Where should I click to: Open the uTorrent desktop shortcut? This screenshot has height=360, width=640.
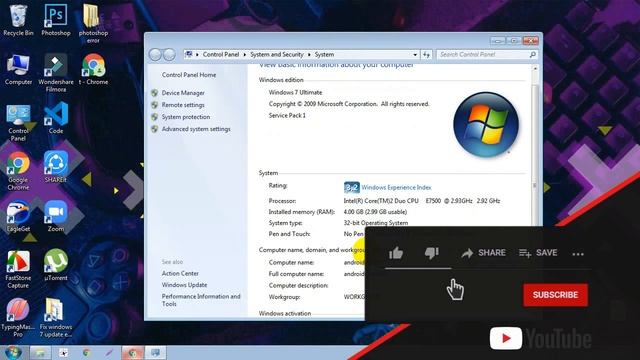click(56, 265)
